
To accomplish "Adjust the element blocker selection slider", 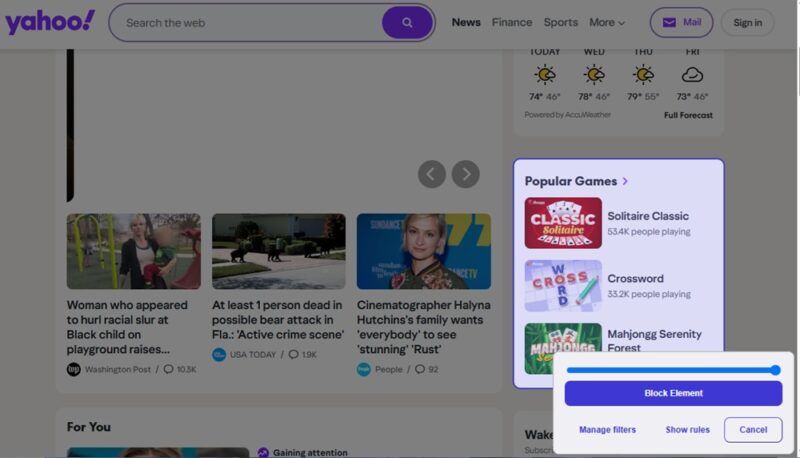I will 673,370.
